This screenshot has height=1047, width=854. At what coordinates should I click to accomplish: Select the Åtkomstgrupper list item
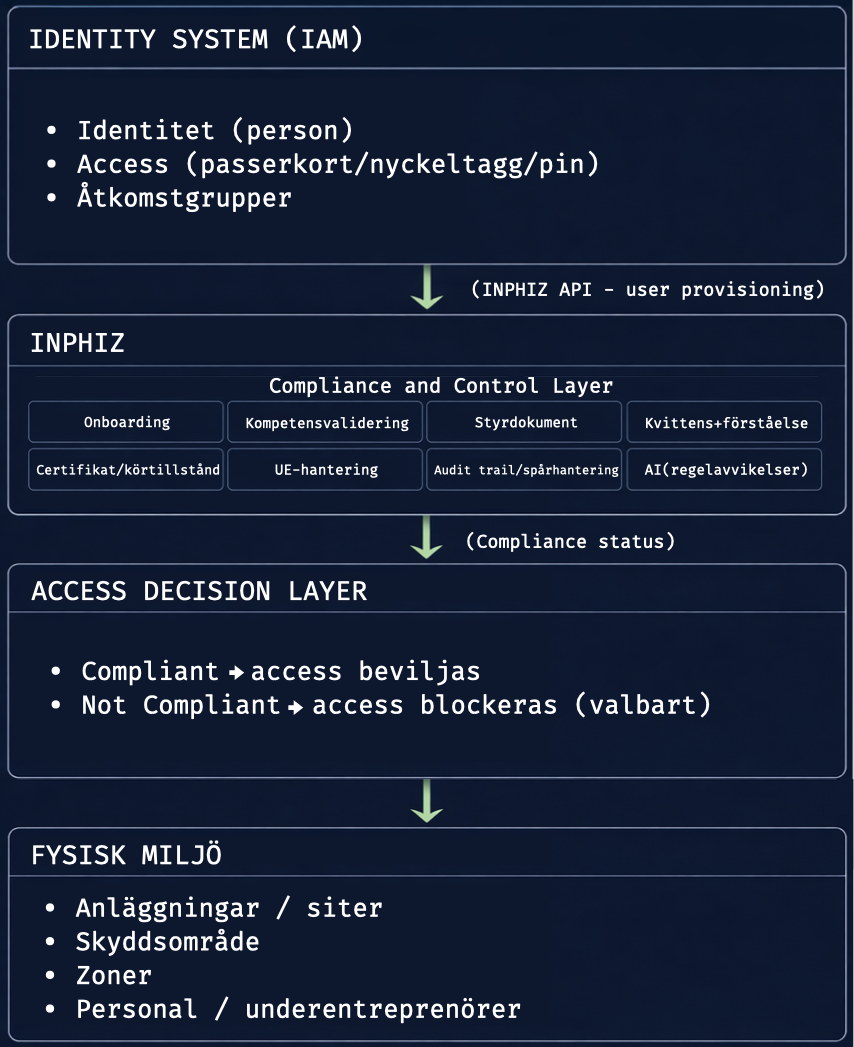pyautogui.click(x=184, y=197)
